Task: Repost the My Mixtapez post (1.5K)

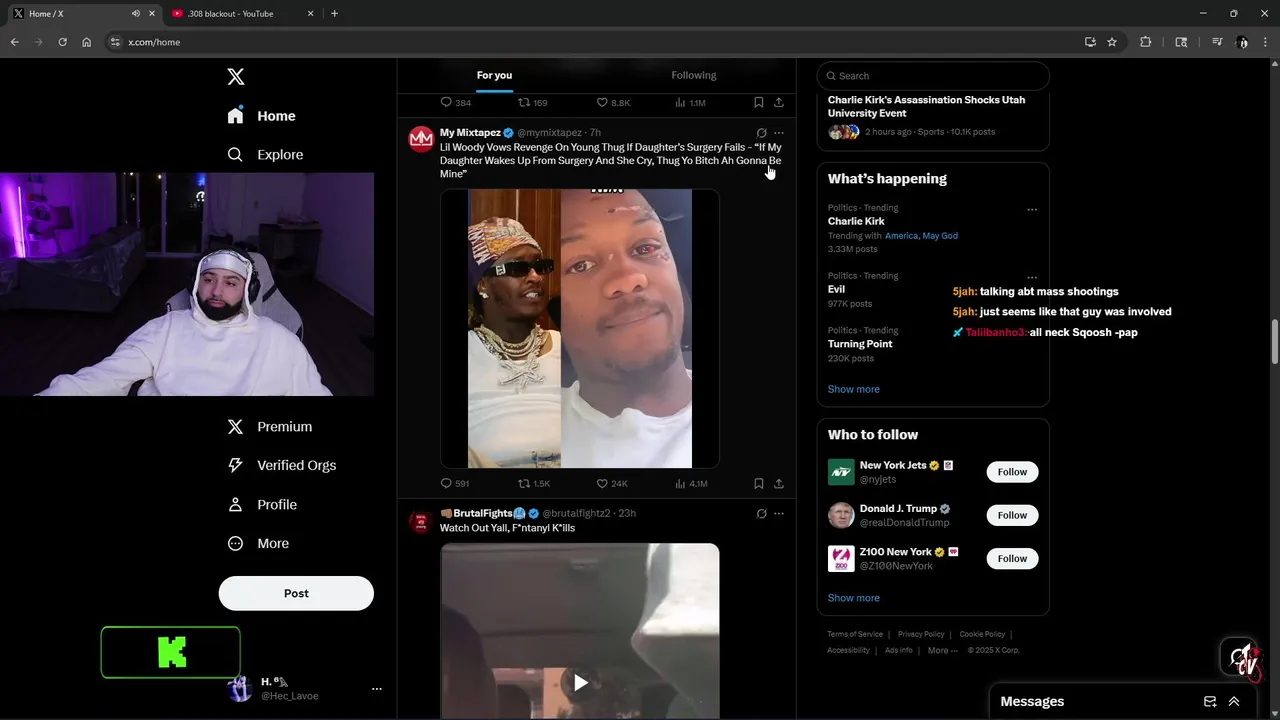Action: tap(534, 484)
